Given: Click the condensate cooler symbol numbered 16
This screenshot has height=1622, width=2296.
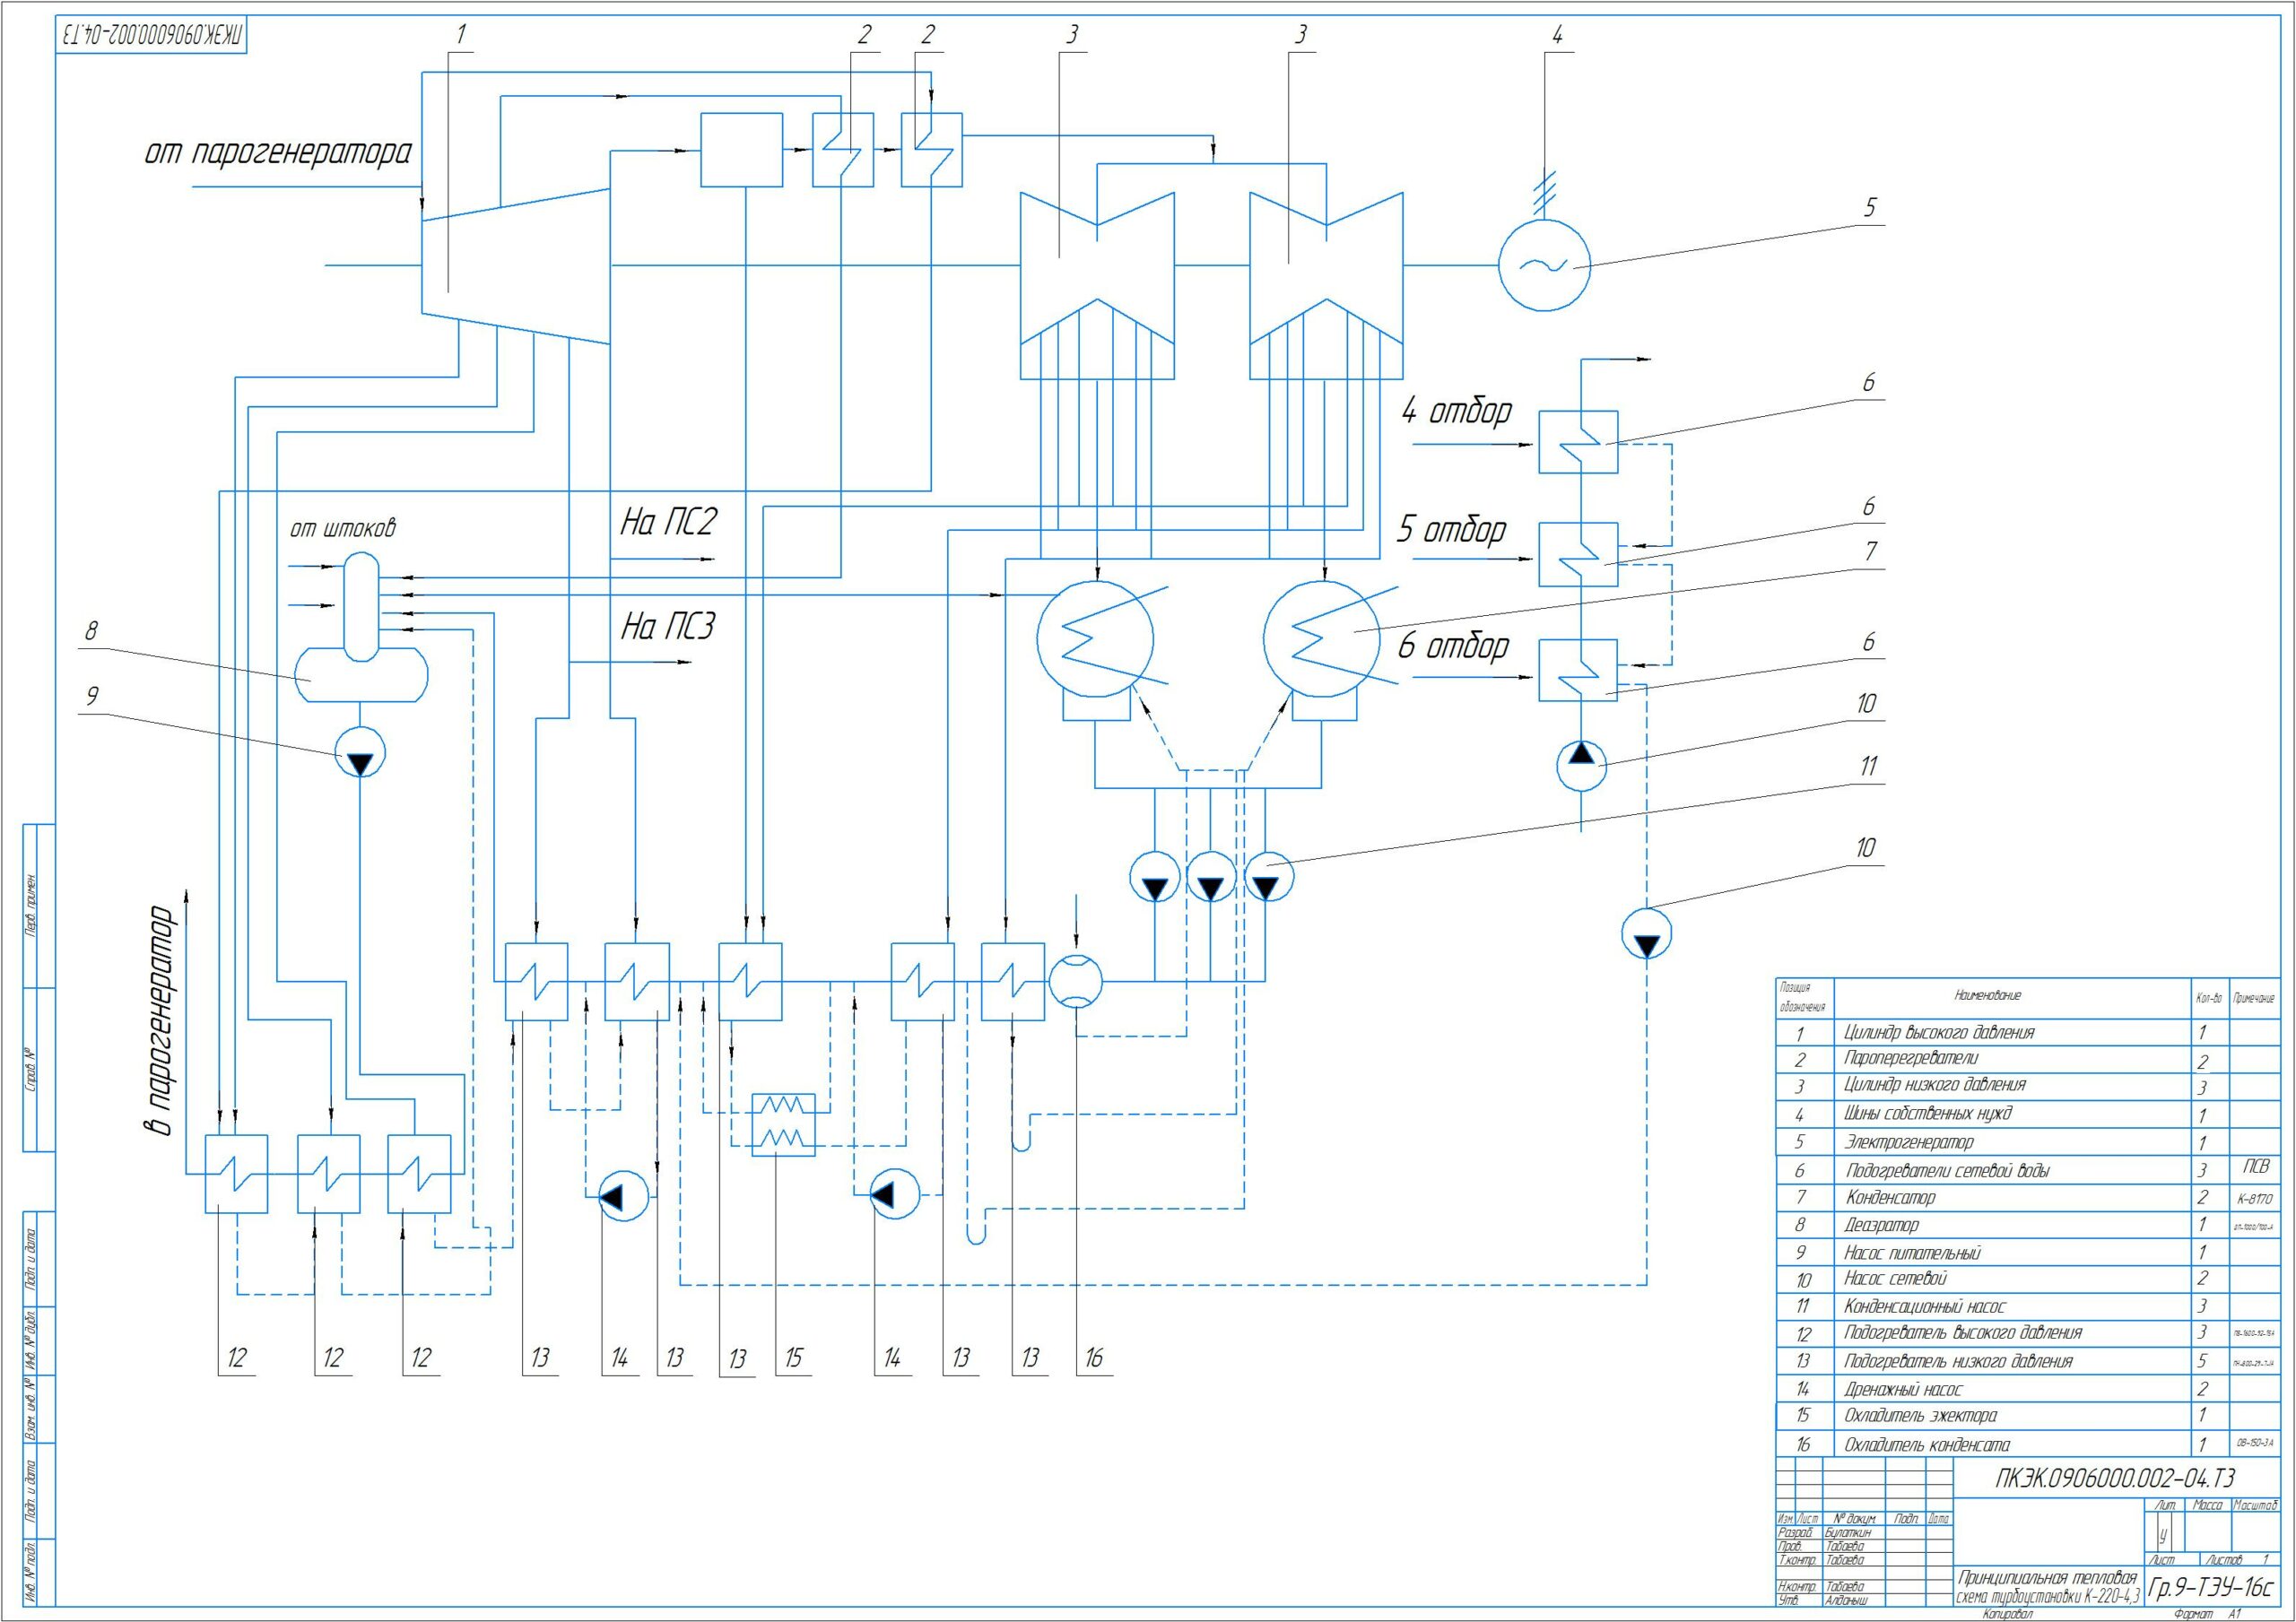Looking at the screenshot, I should pyautogui.click(x=1076, y=981).
